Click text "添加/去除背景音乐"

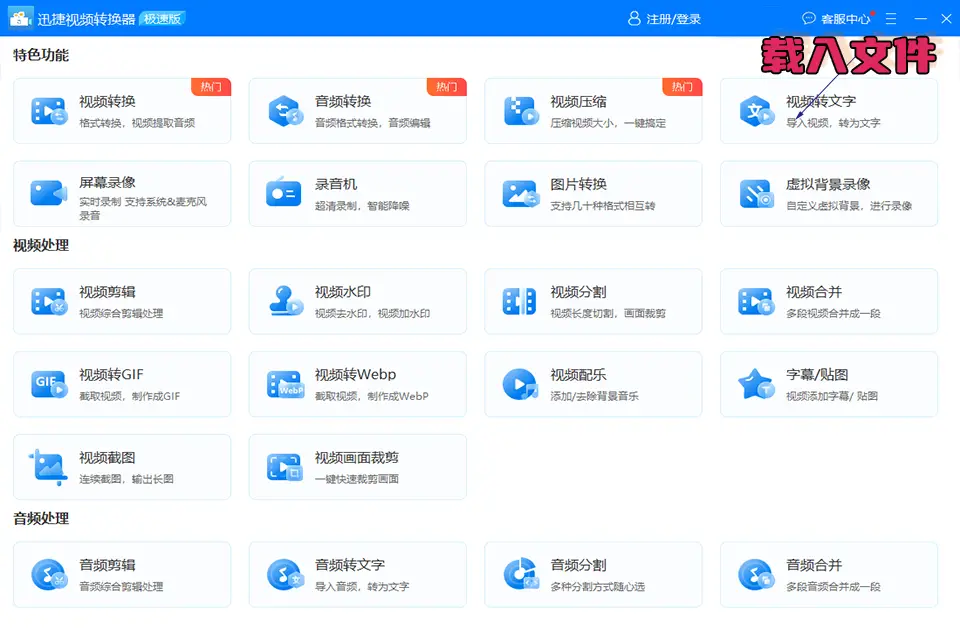tap(594, 396)
